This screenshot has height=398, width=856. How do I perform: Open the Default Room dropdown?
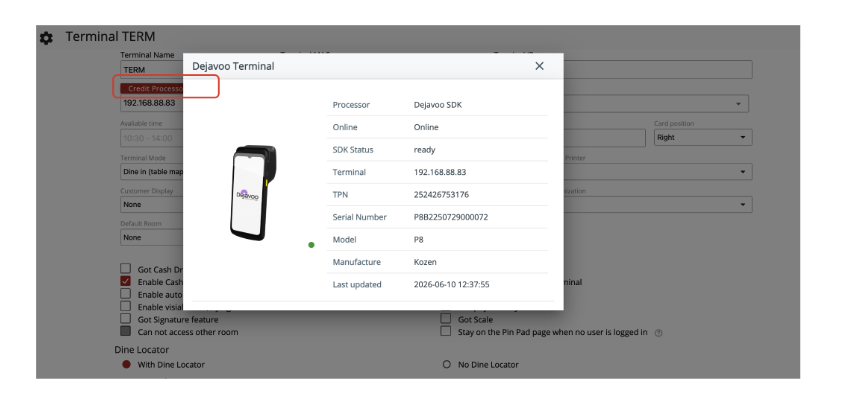[152, 237]
